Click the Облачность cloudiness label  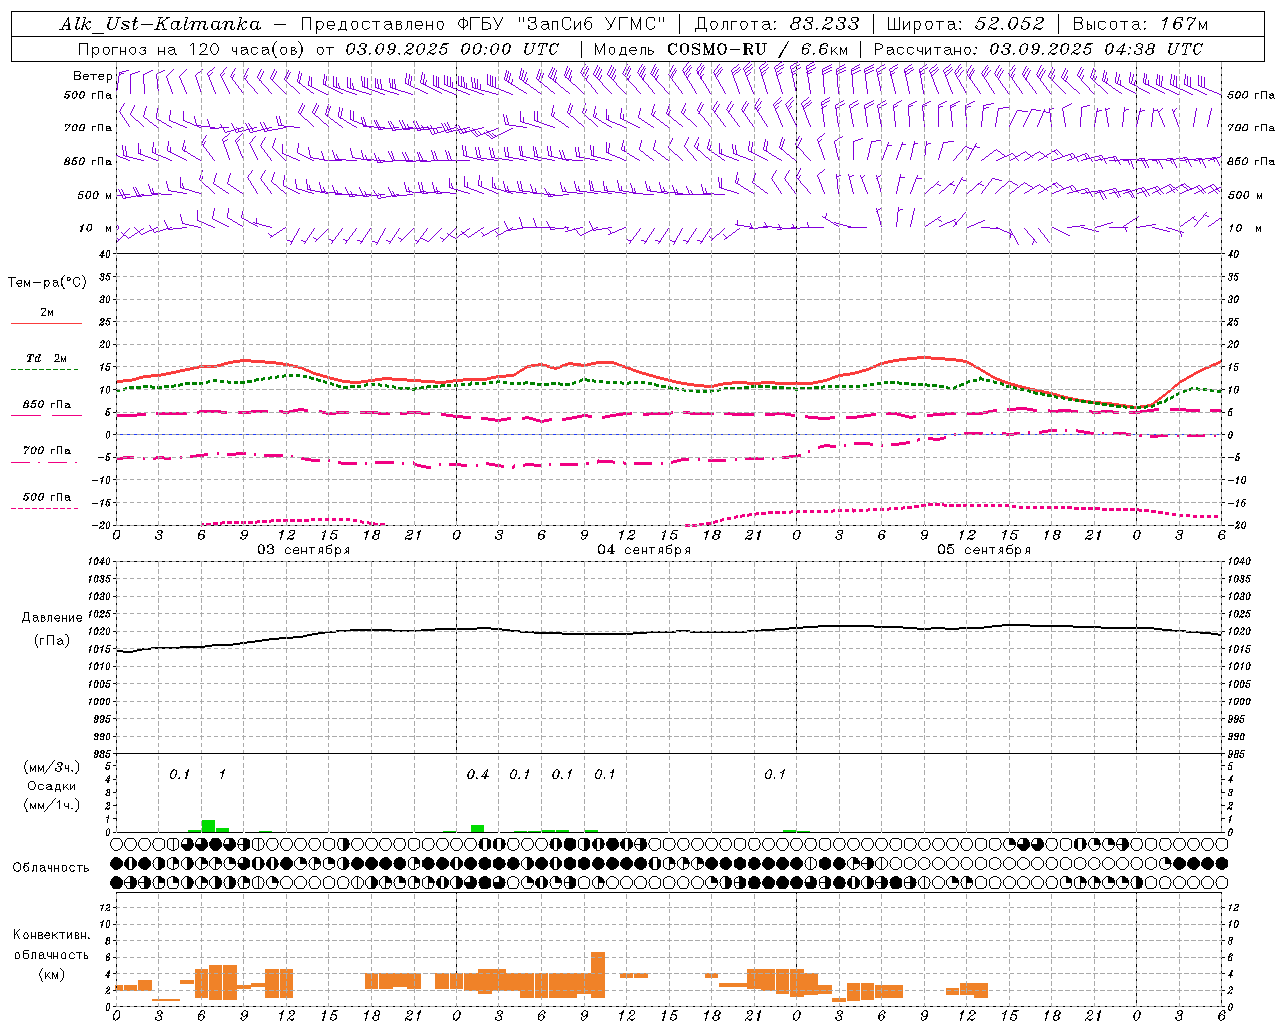(51, 867)
